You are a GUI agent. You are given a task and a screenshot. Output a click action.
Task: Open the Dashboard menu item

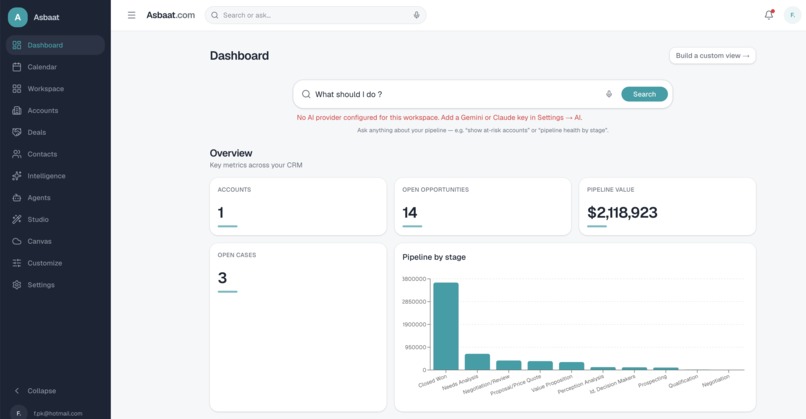pyautogui.click(x=56, y=45)
